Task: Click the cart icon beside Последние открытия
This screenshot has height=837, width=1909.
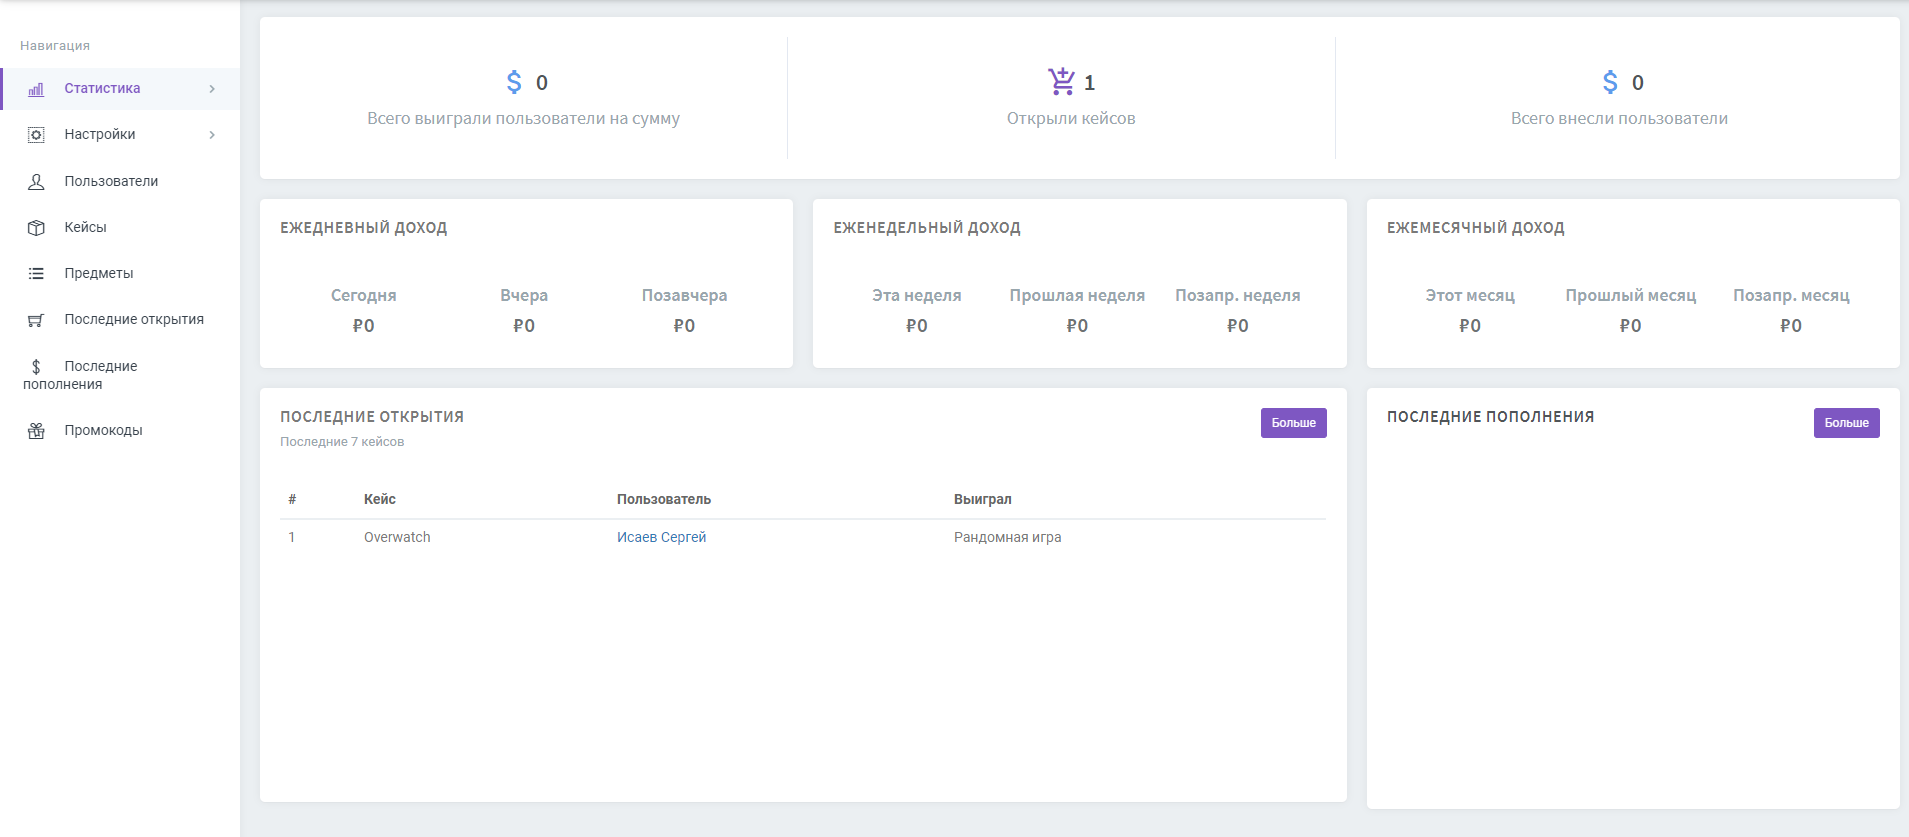Action: point(36,320)
